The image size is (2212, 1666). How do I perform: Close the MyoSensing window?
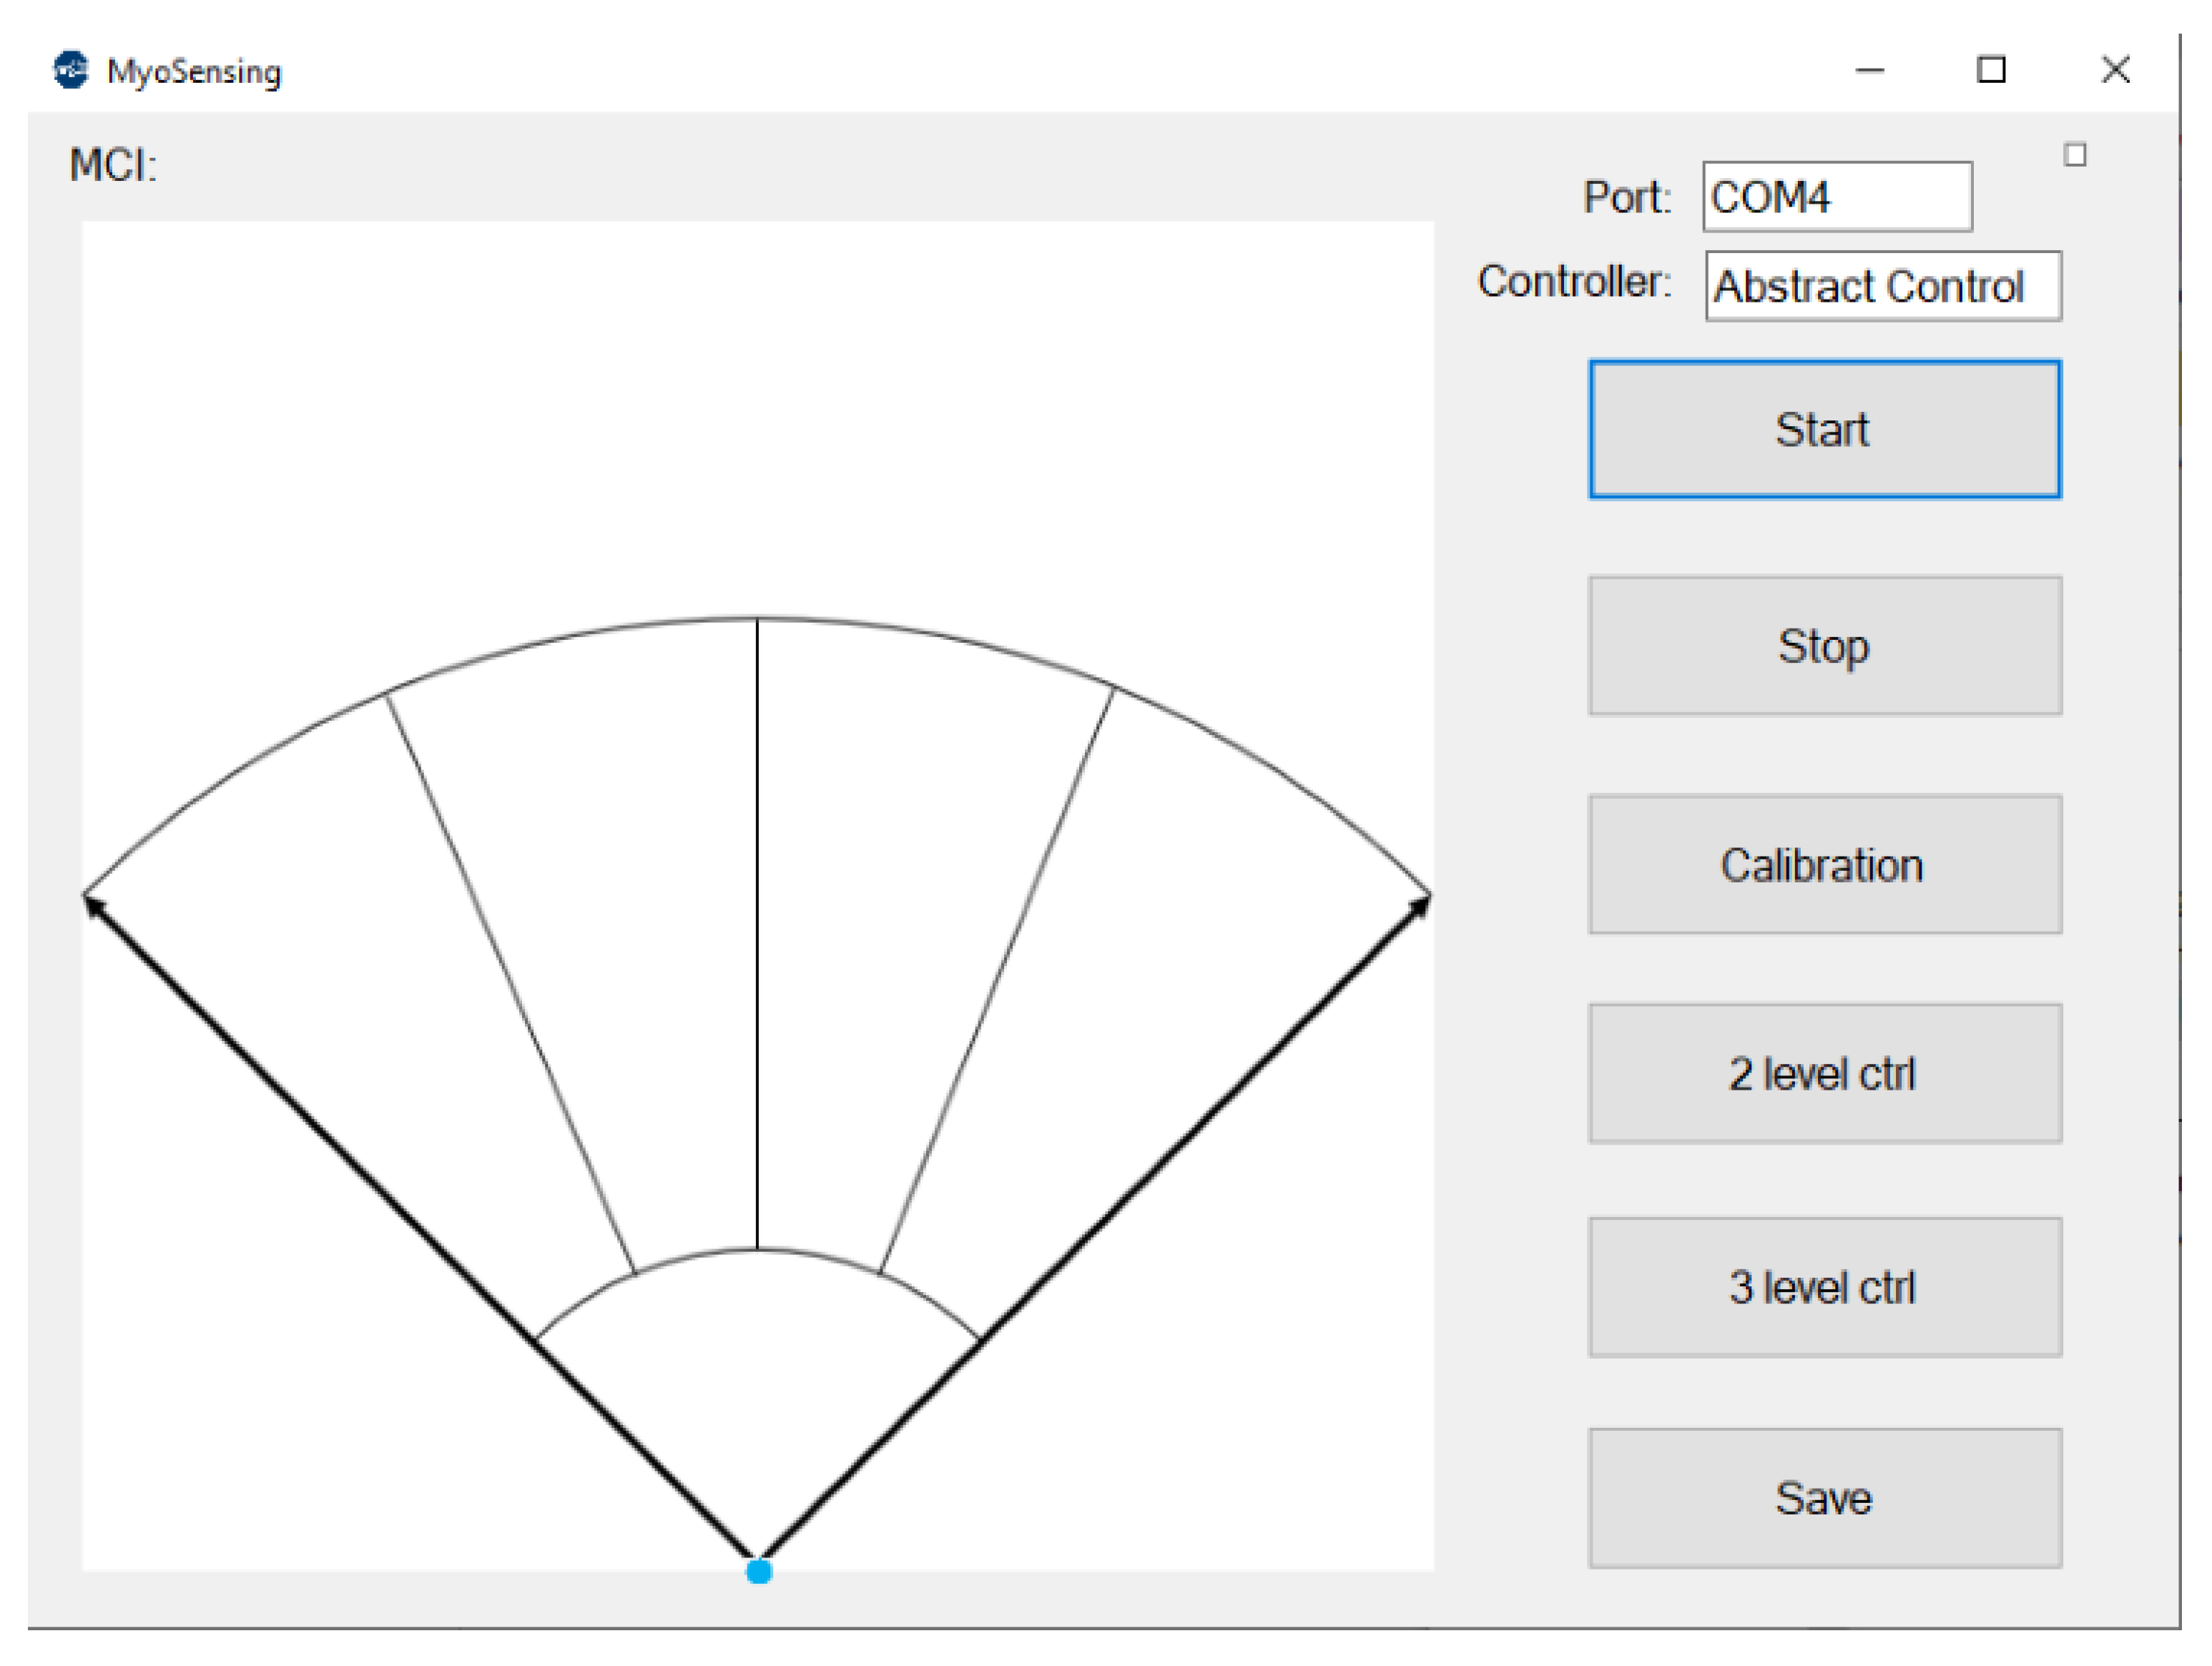tap(2115, 70)
